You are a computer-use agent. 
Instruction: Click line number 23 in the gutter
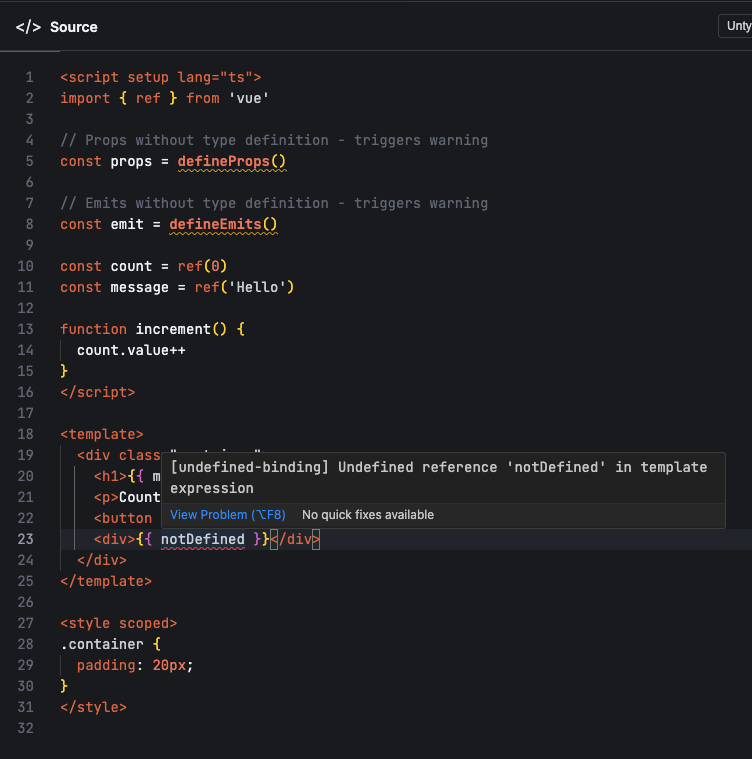26,539
